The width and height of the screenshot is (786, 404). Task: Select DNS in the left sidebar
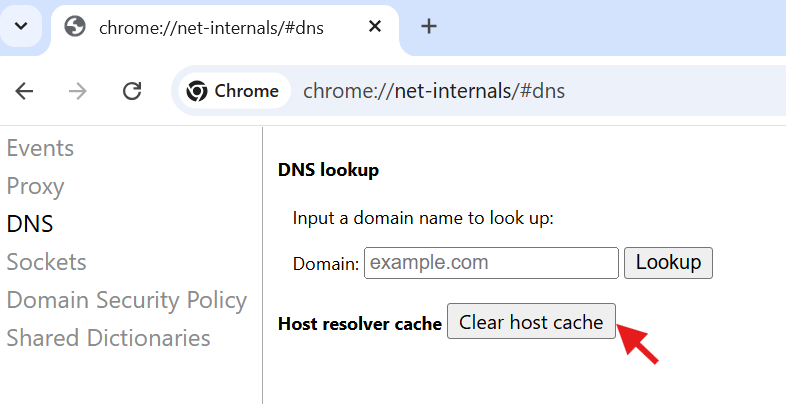(x=30, y=224)
